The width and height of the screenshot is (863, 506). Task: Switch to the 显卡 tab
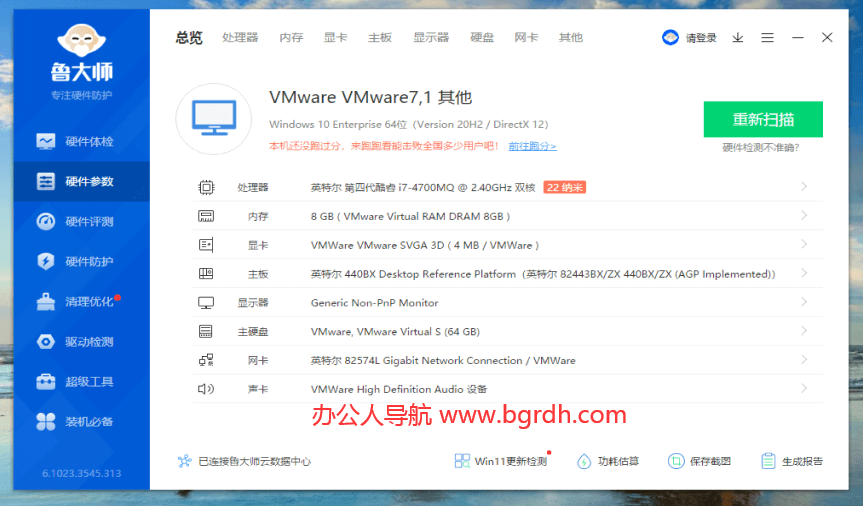click(335, 38)
